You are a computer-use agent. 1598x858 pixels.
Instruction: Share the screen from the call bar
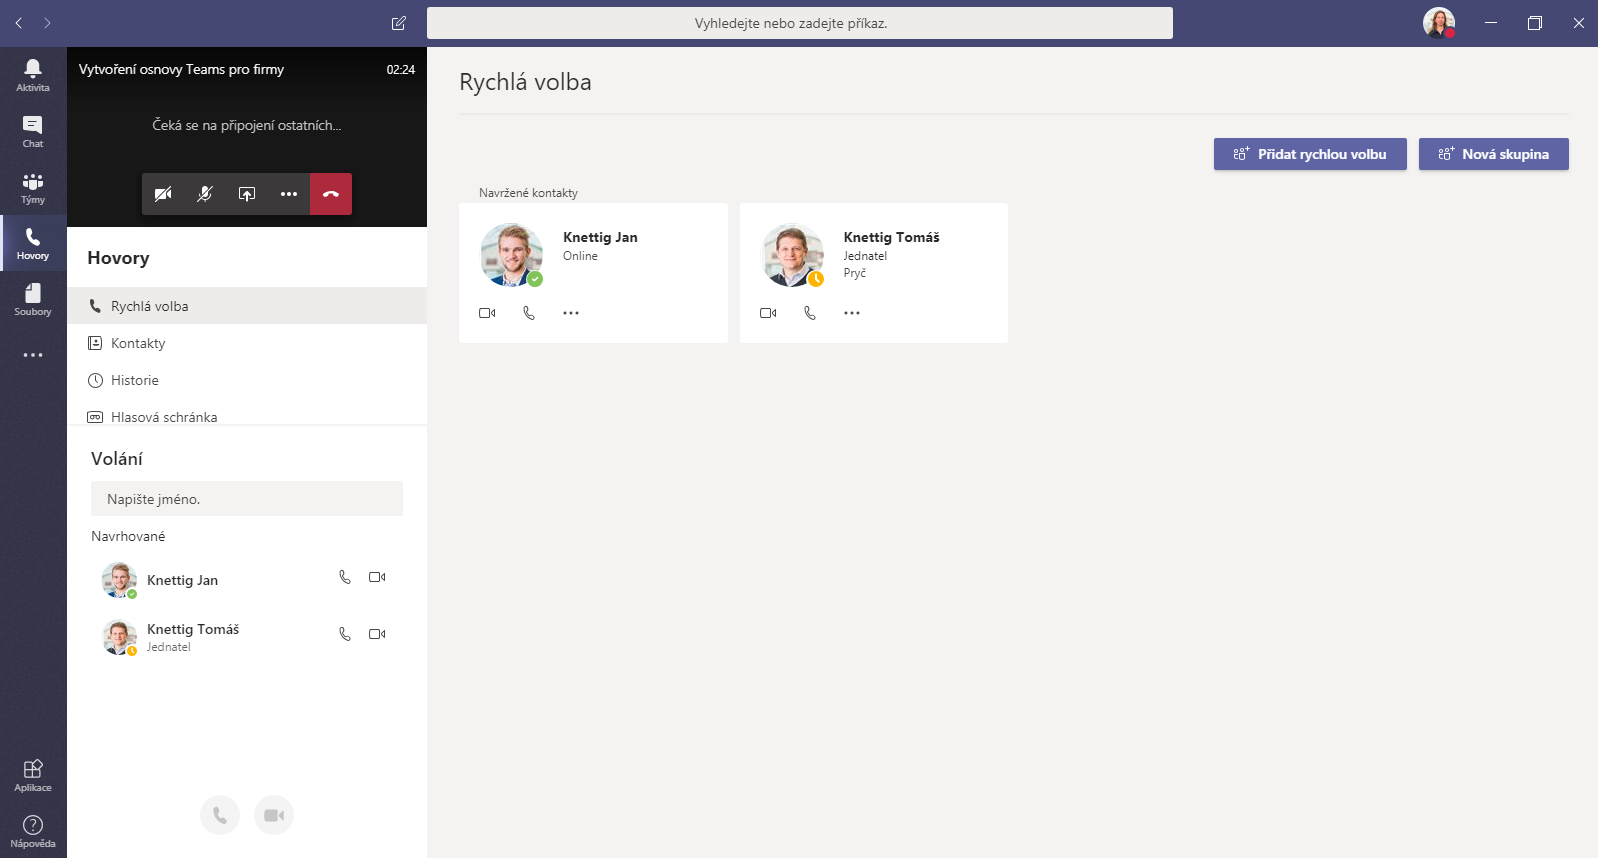[x=247, y=194]
